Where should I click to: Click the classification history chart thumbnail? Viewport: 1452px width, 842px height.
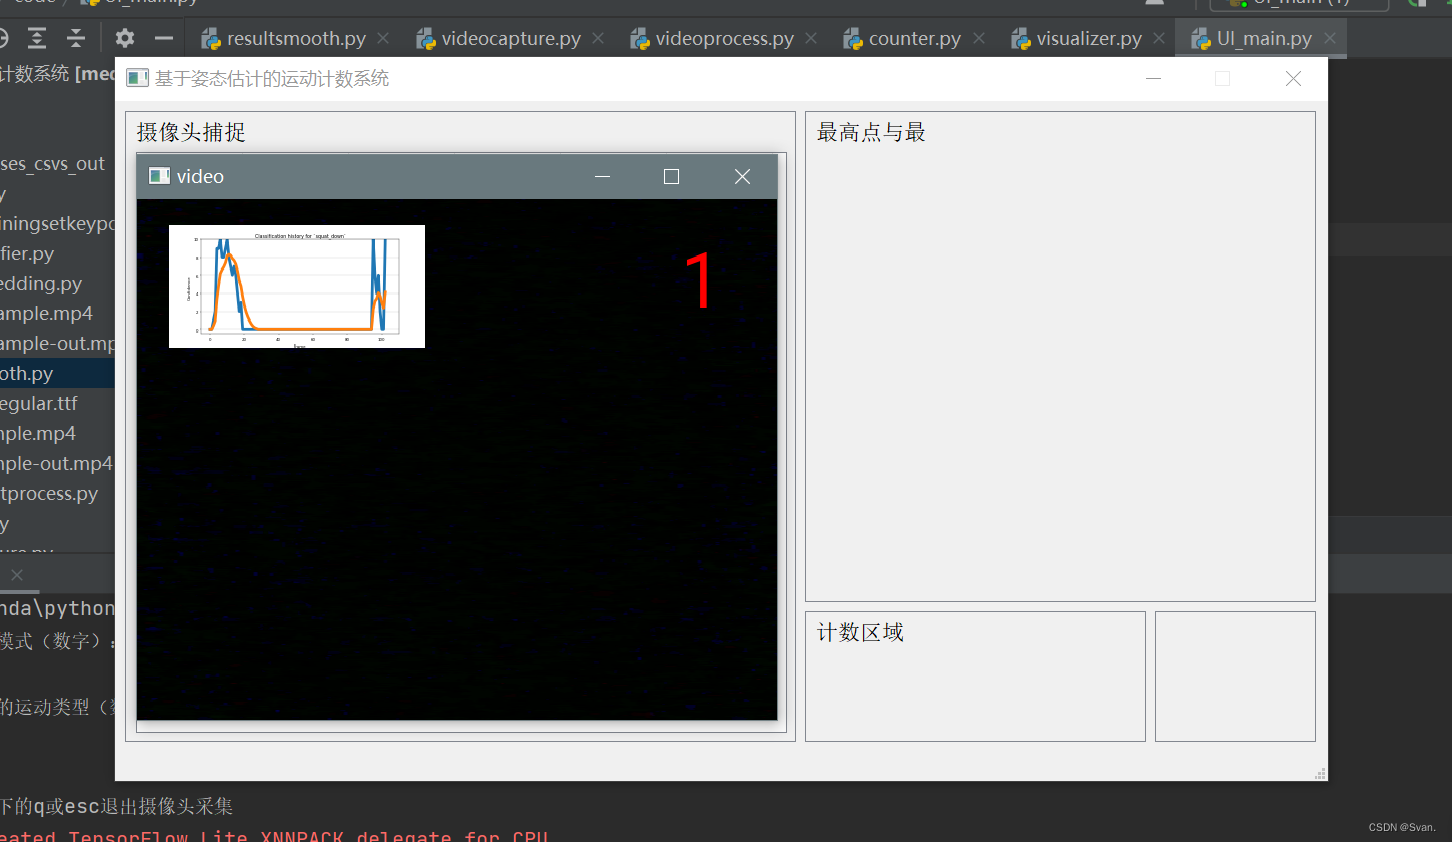[x=297, y=286]
